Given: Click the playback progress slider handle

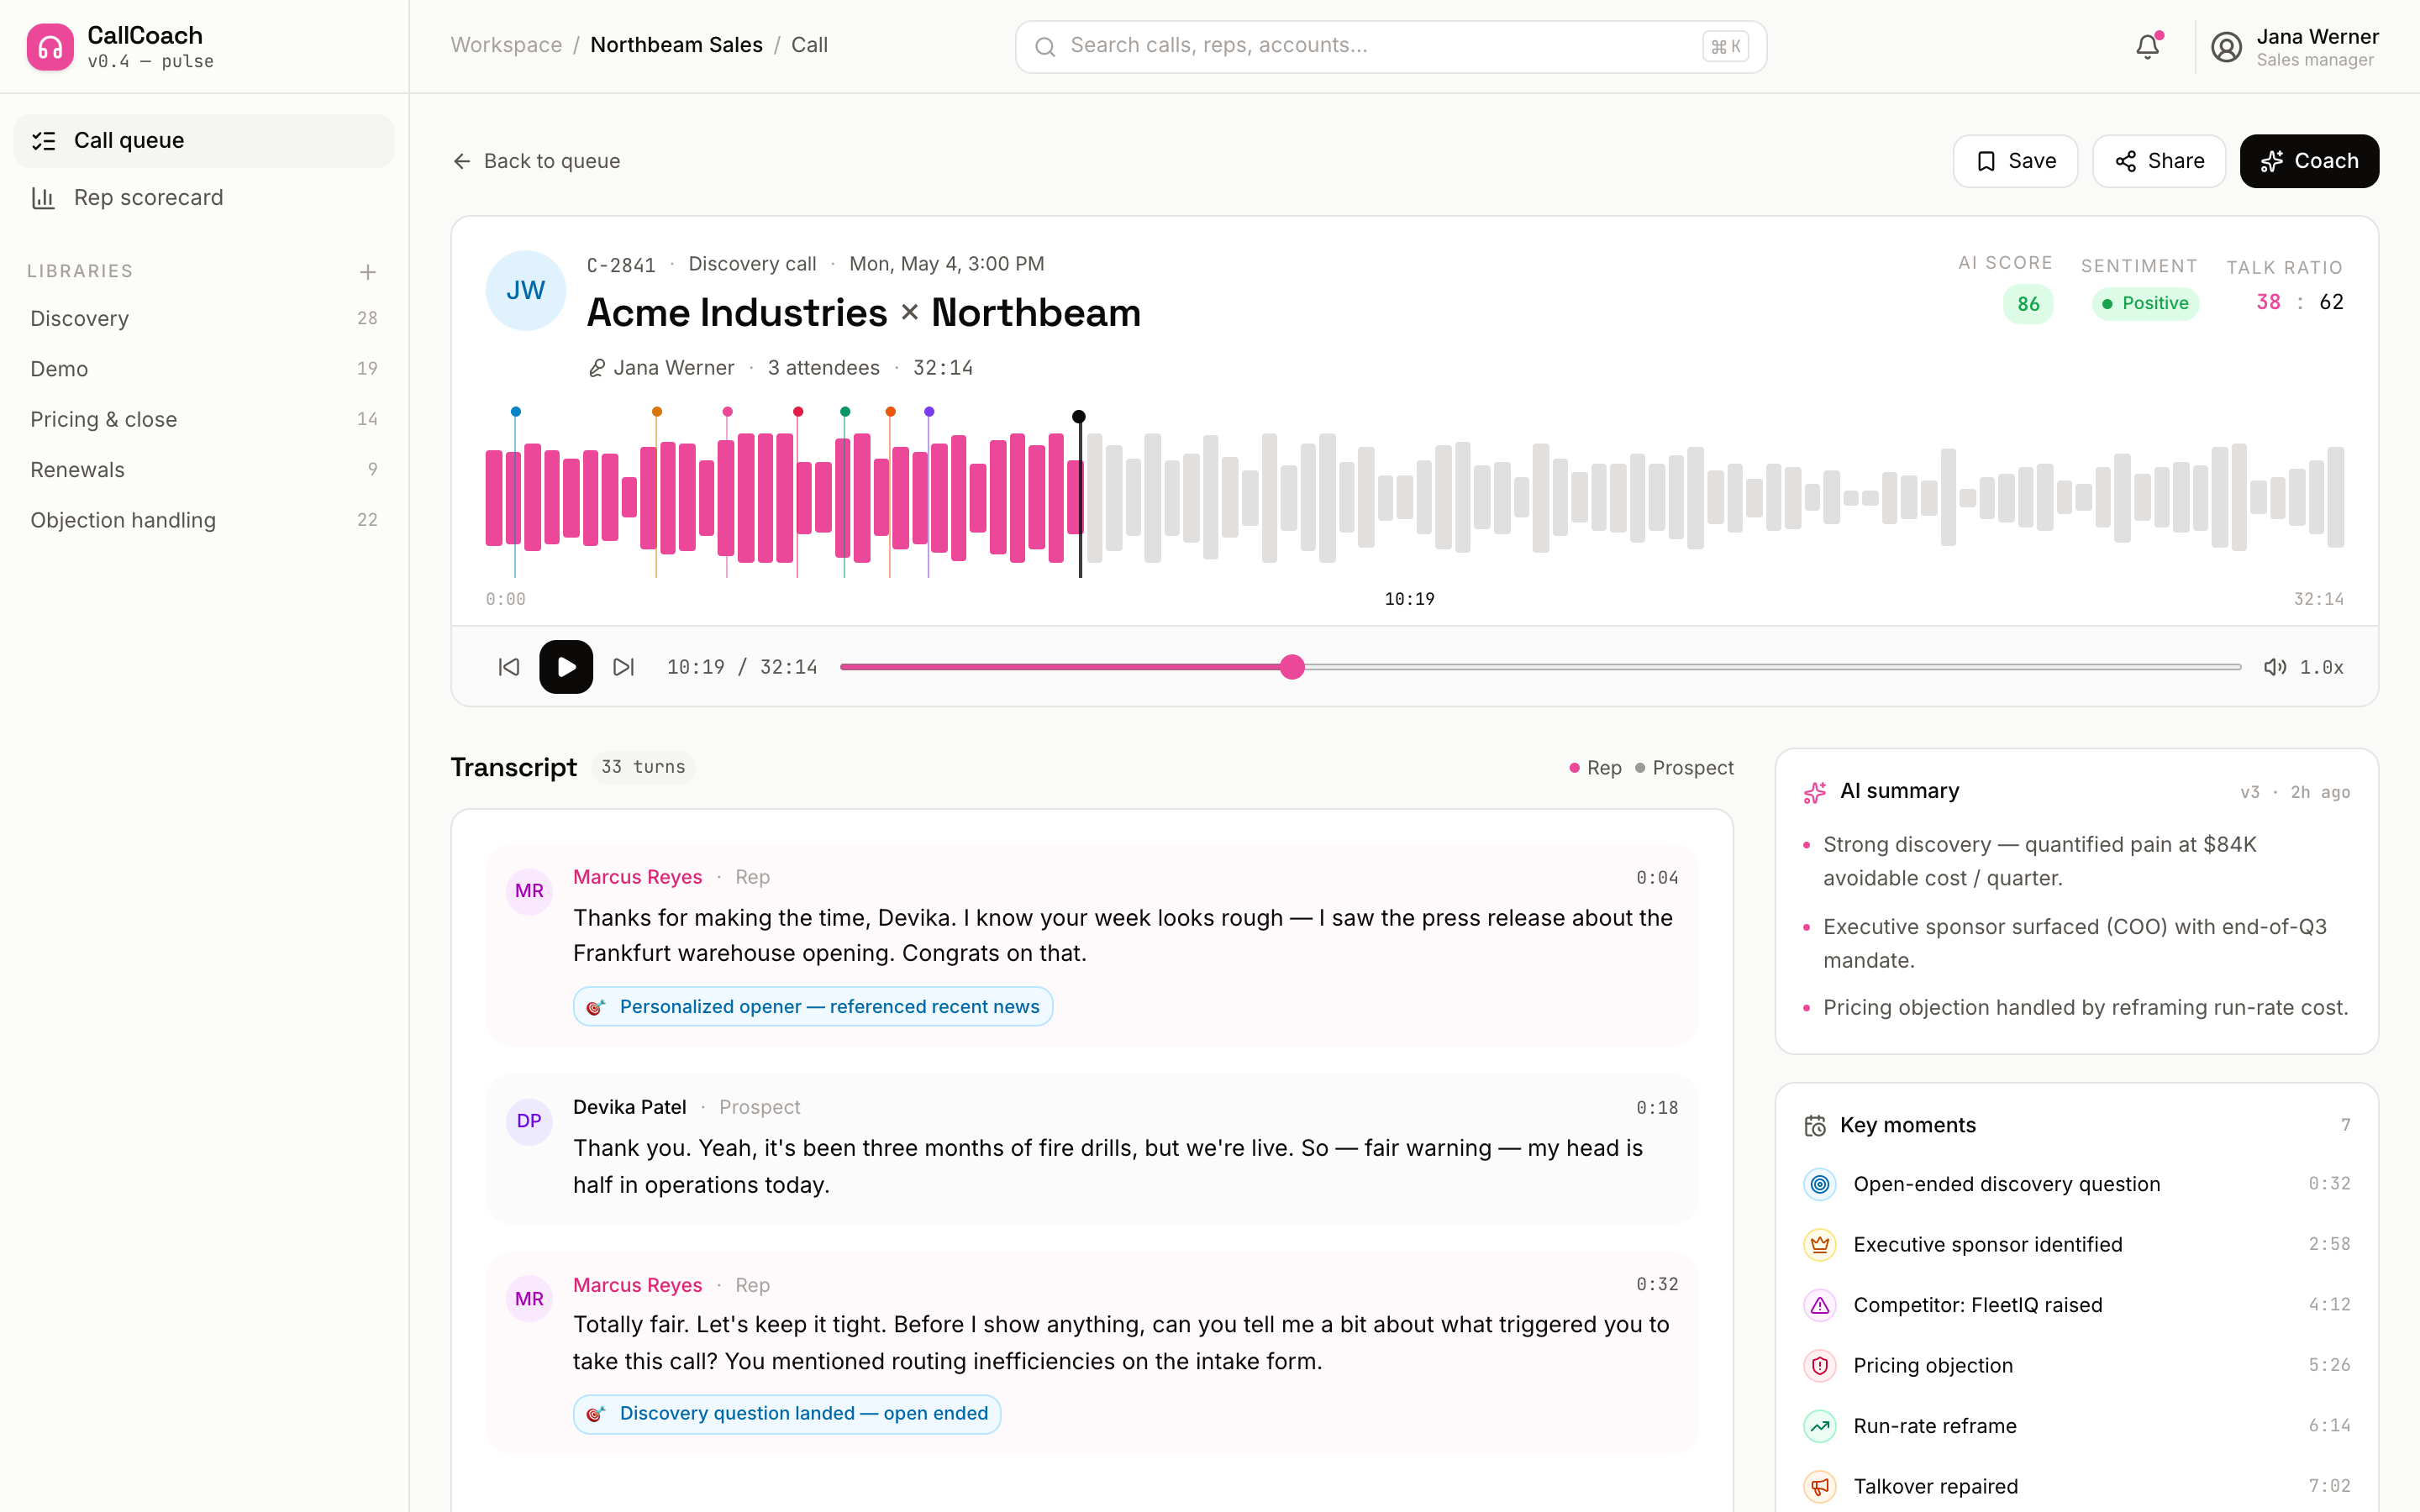Looking at the screenshot, I should point(1292,667).
